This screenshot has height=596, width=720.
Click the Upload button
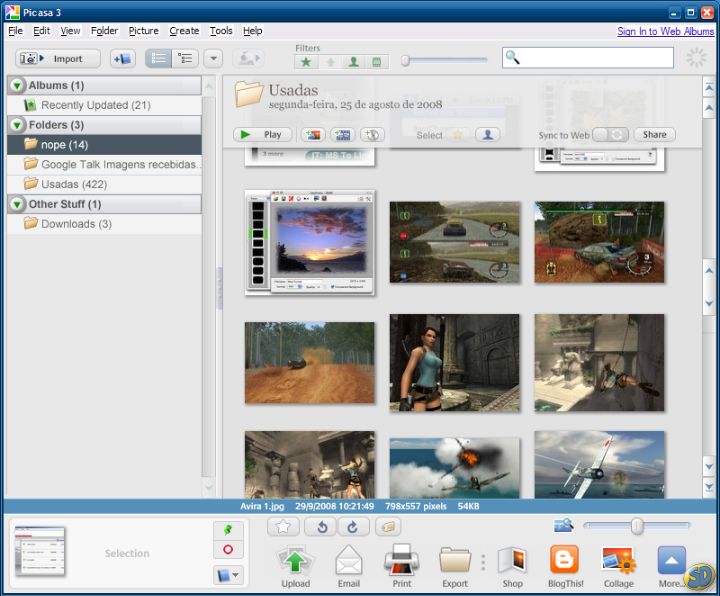(x=295, y=566)
